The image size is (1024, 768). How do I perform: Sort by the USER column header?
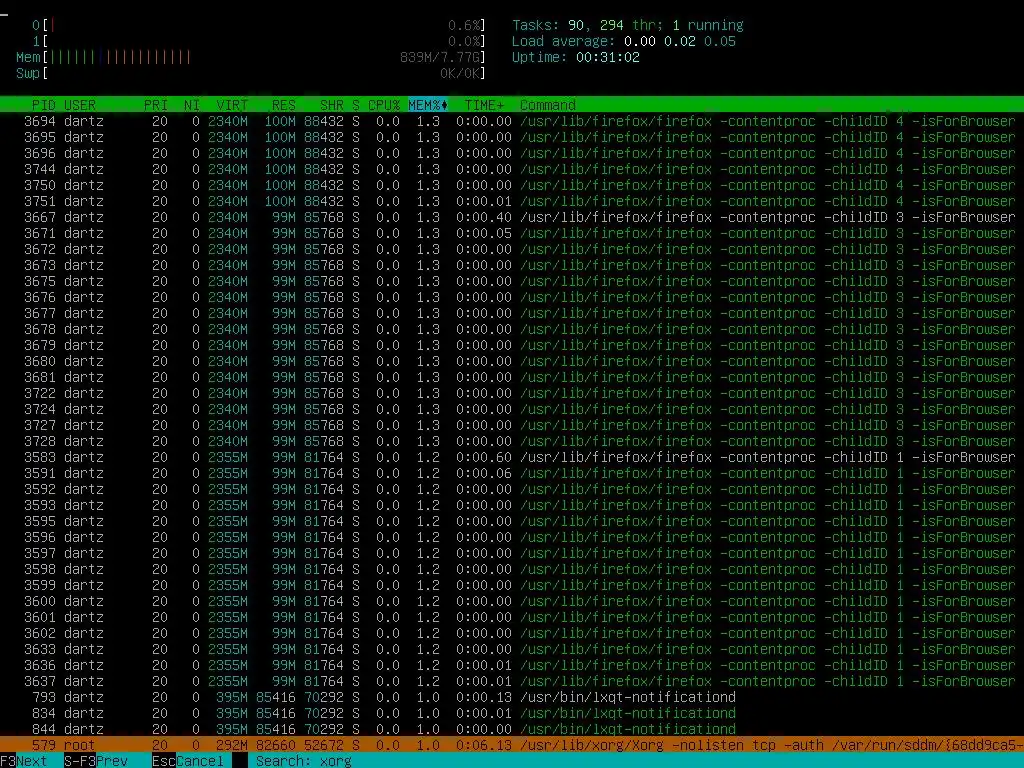pos(80,105)
